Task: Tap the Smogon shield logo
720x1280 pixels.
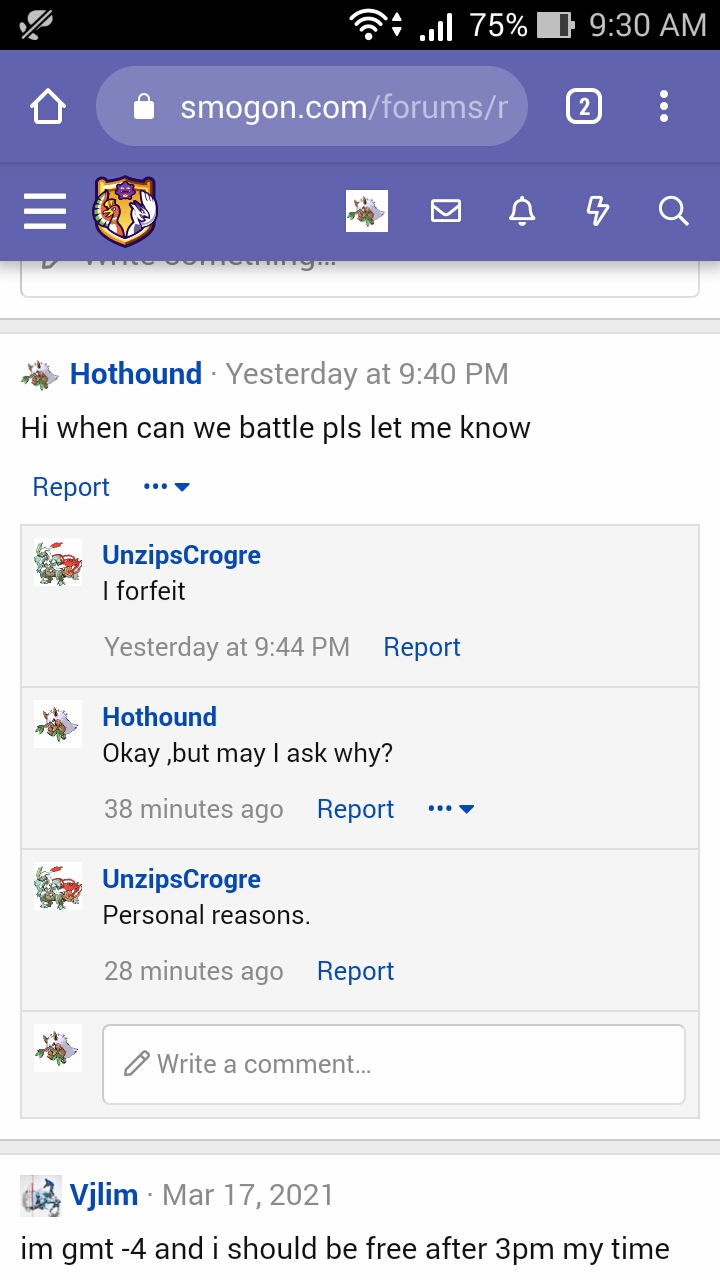Action: click(x=125, y=211)
